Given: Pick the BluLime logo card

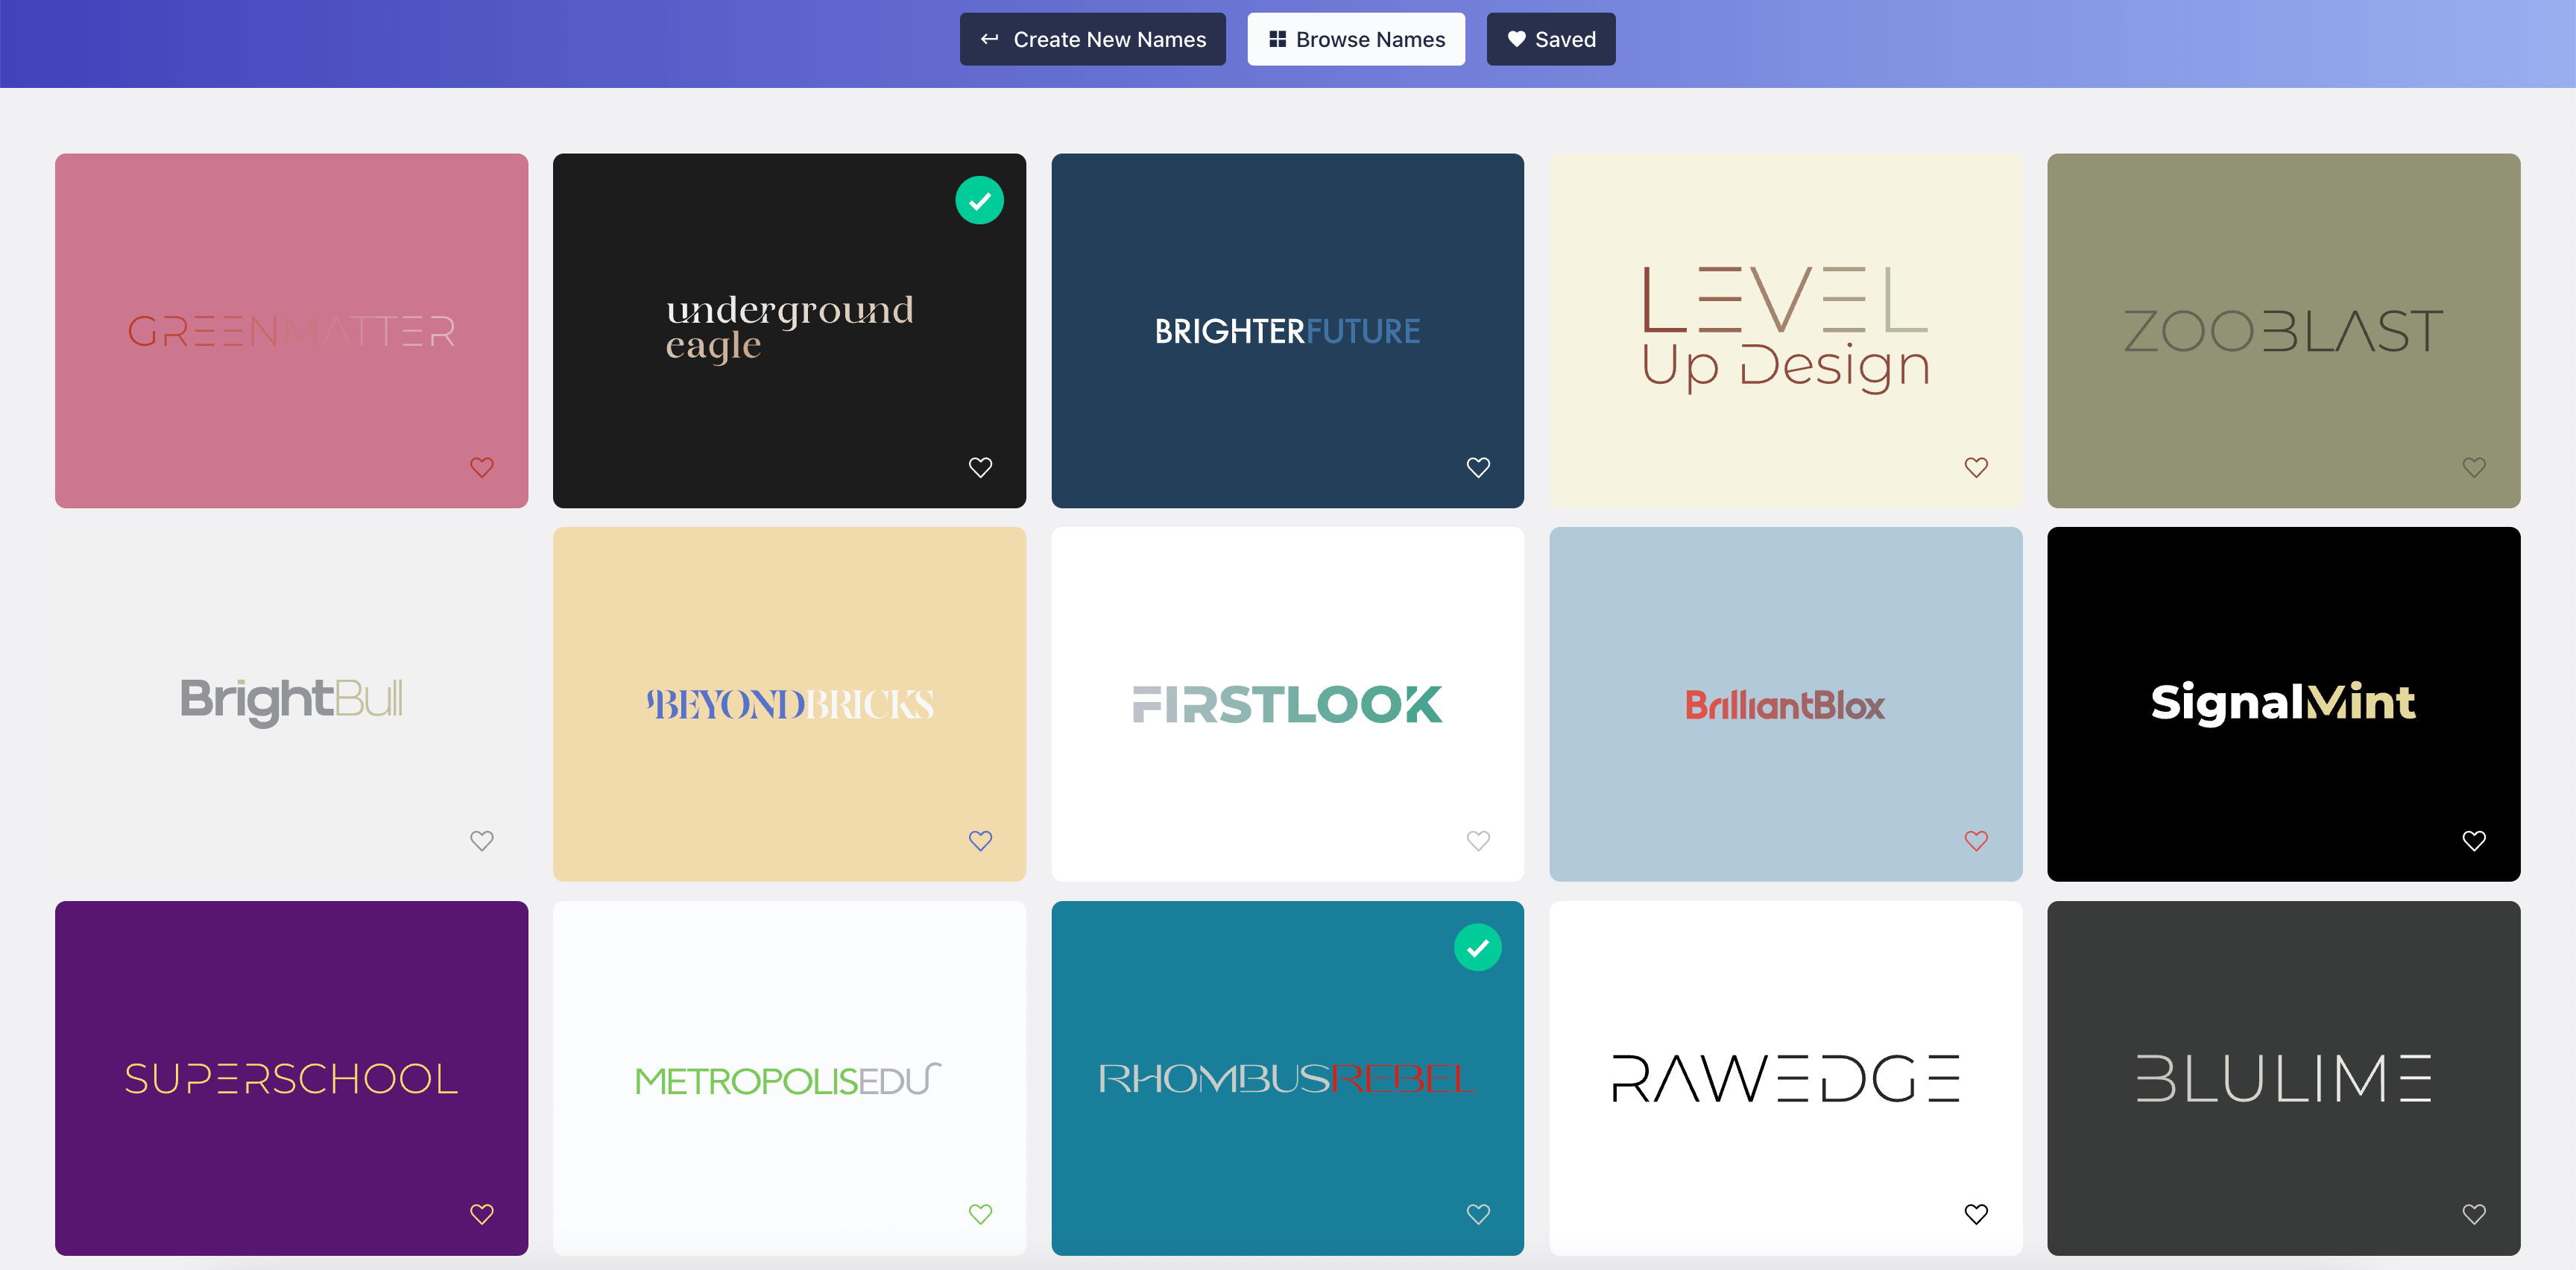Looking at the screenshot, I should (2283, 1078).
